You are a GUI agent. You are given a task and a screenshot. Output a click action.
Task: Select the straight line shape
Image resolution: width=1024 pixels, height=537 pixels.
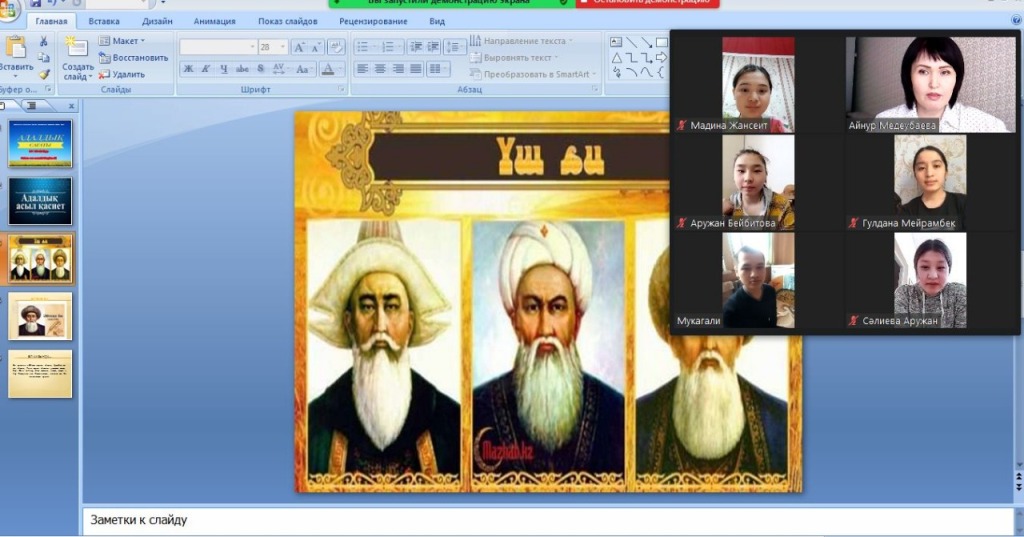tap(632, 42)
